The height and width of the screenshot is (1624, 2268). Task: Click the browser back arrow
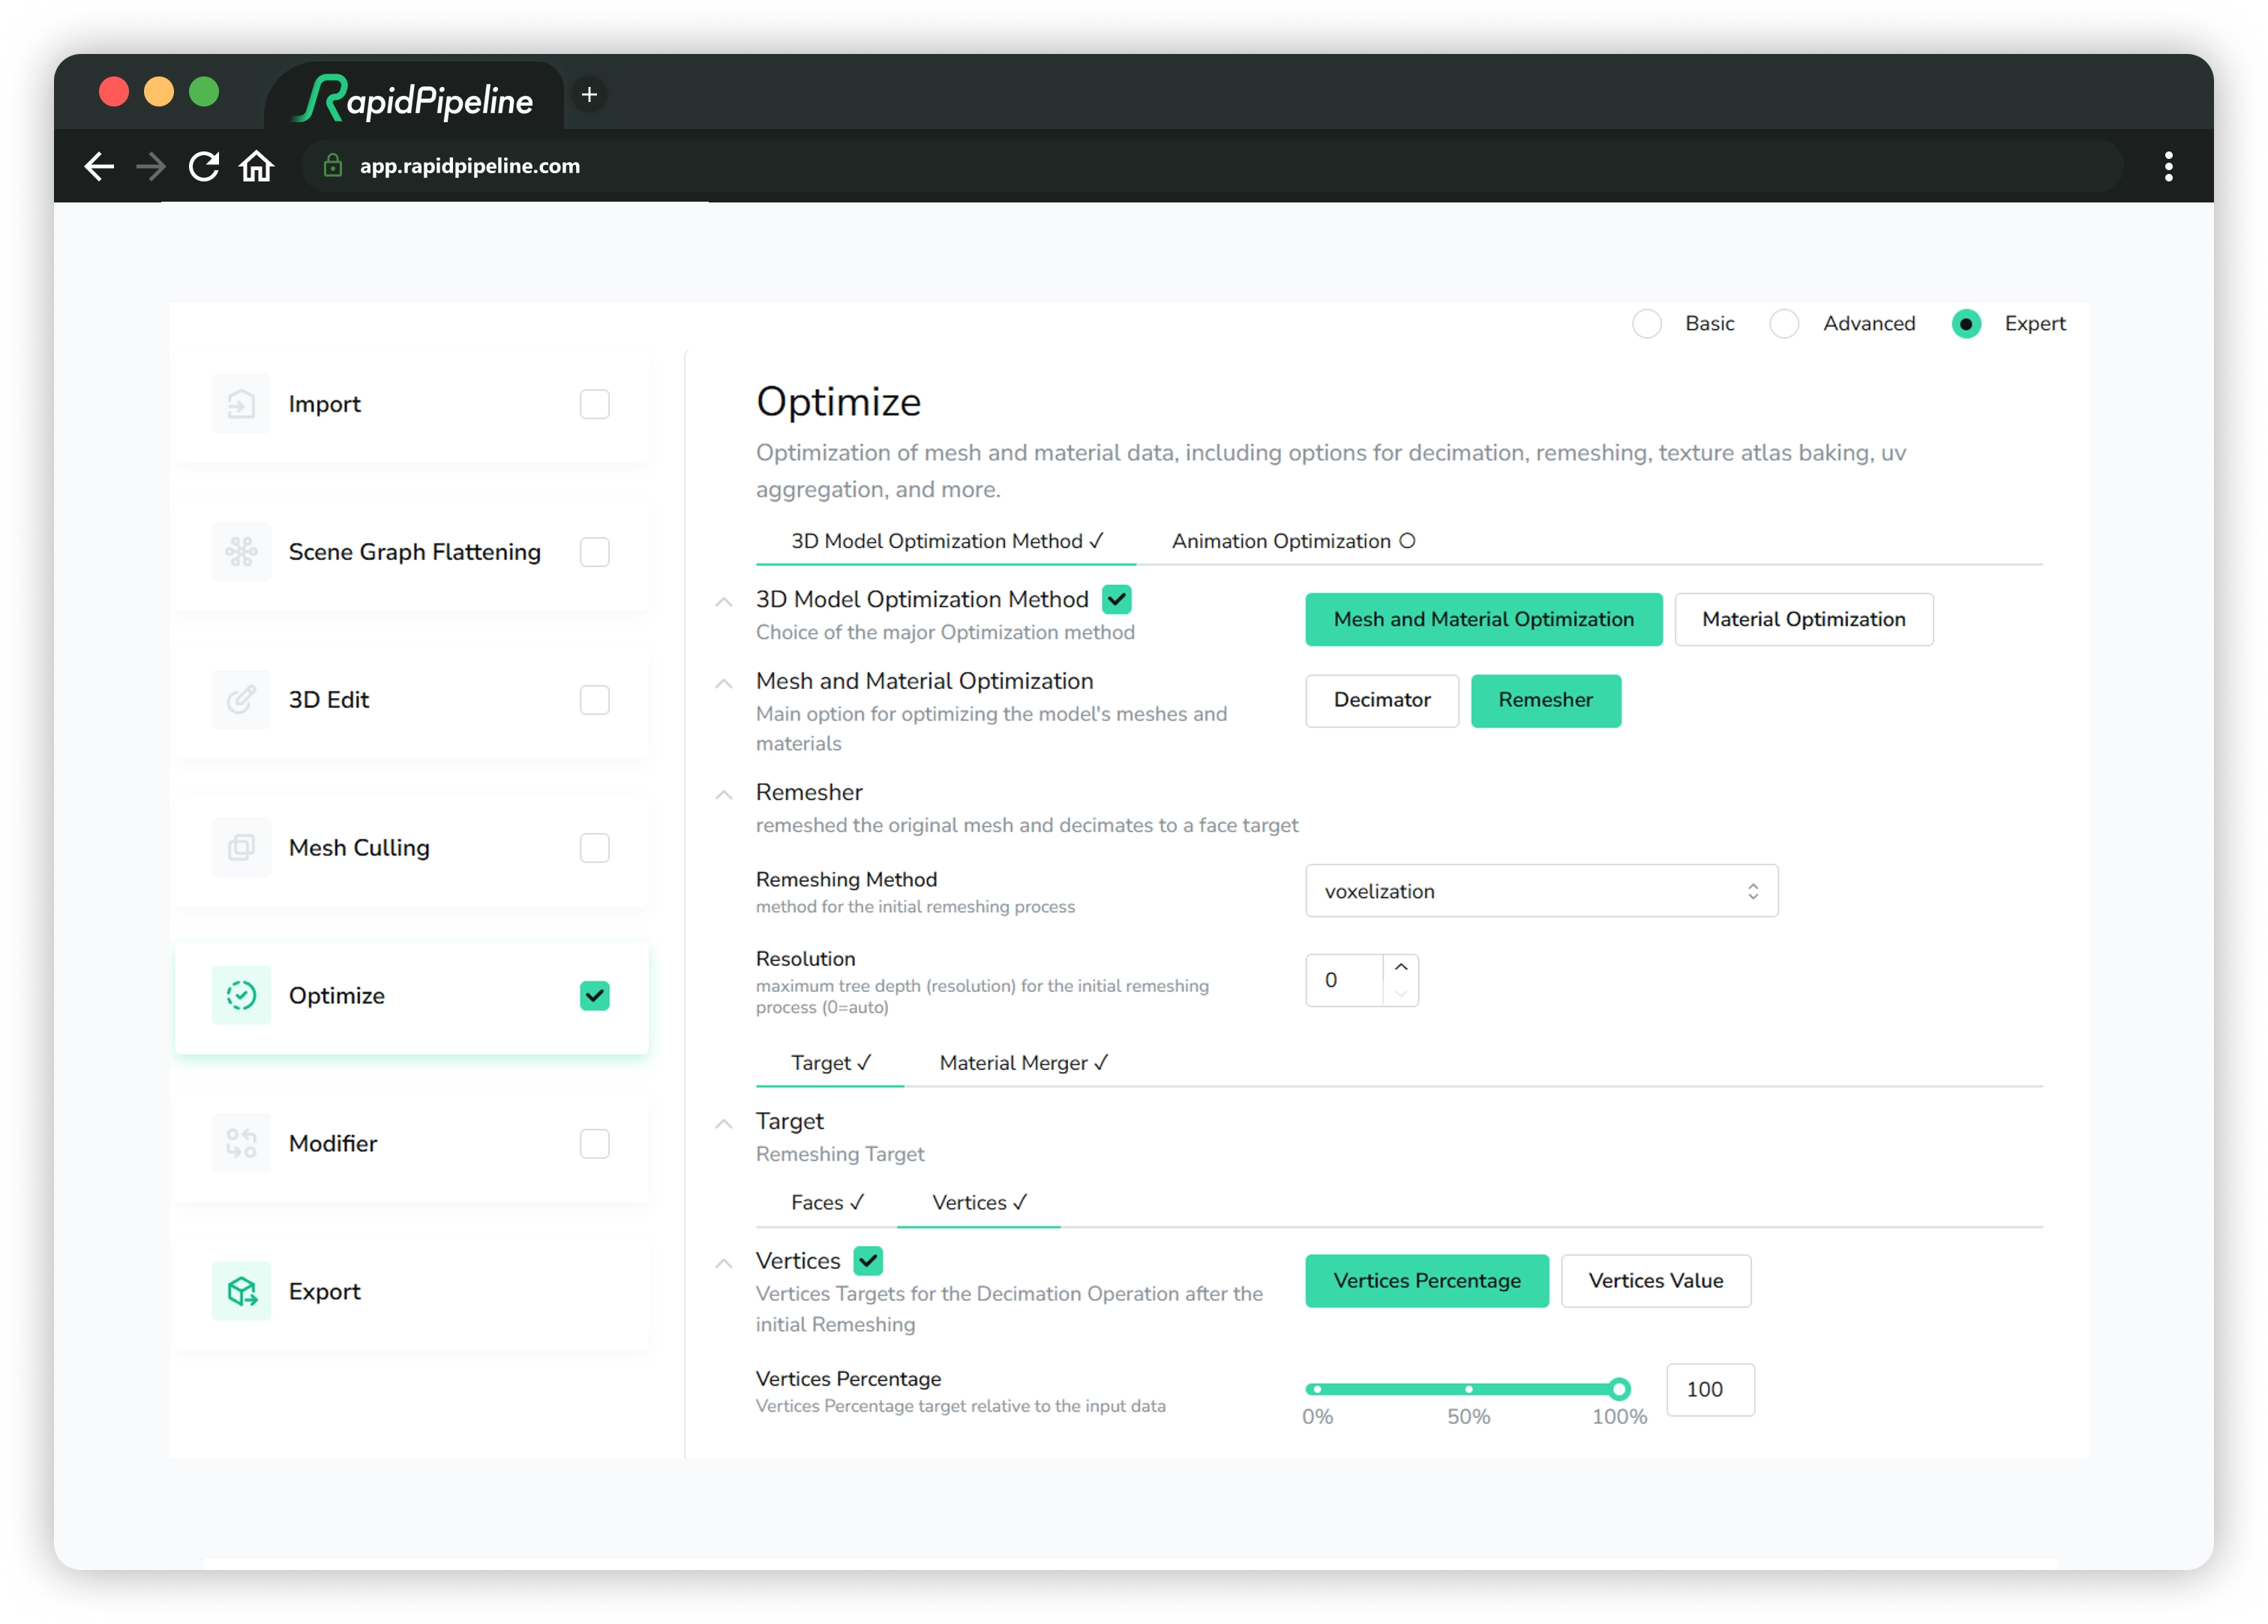[x=99, y=166]
